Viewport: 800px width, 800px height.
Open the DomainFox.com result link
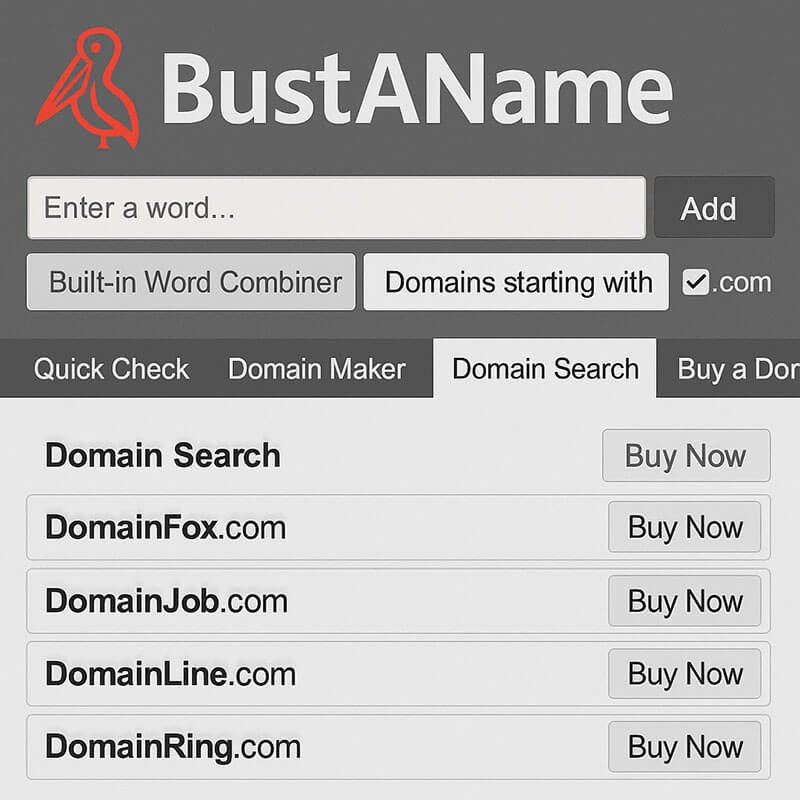click(x=165, y=528)
